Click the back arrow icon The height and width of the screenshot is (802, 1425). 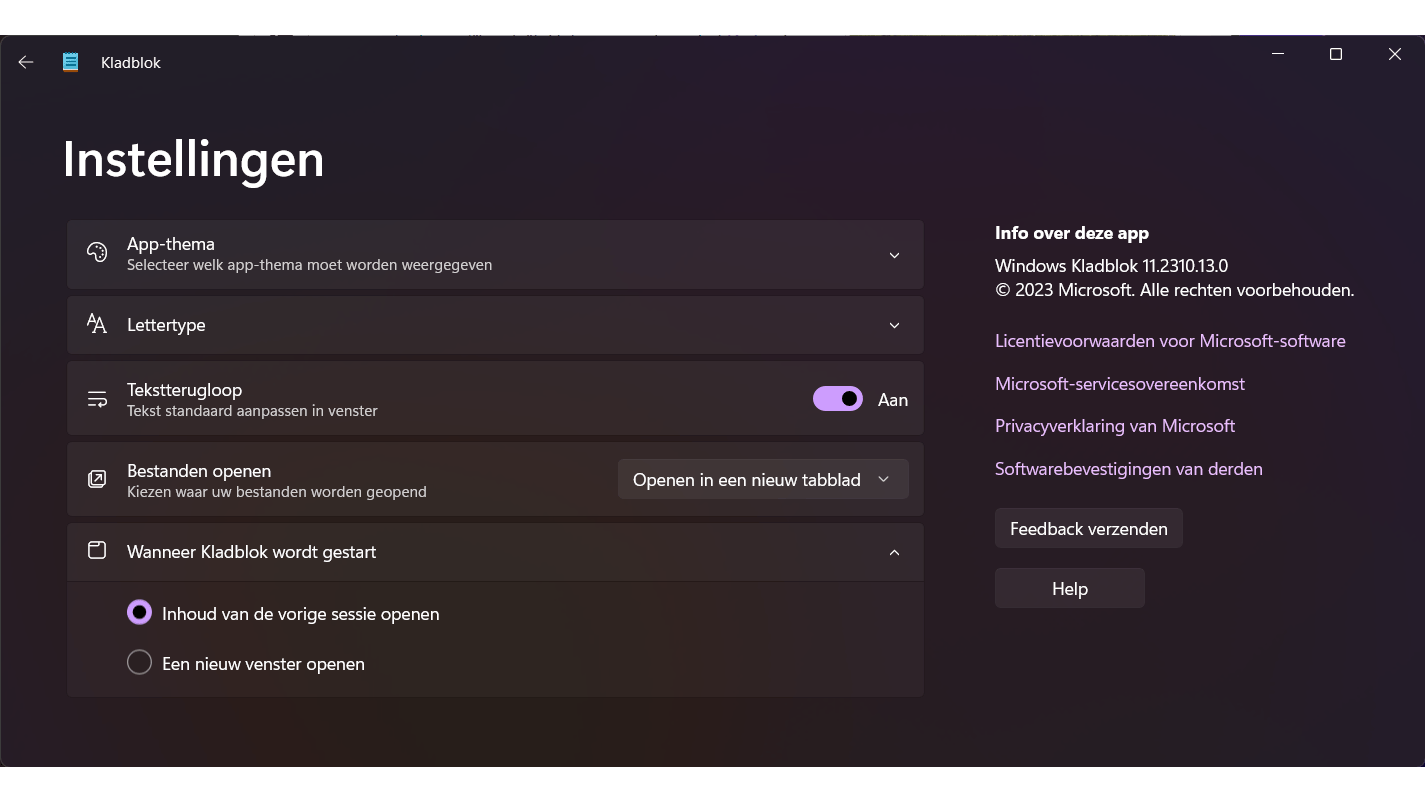coord(26,62)
